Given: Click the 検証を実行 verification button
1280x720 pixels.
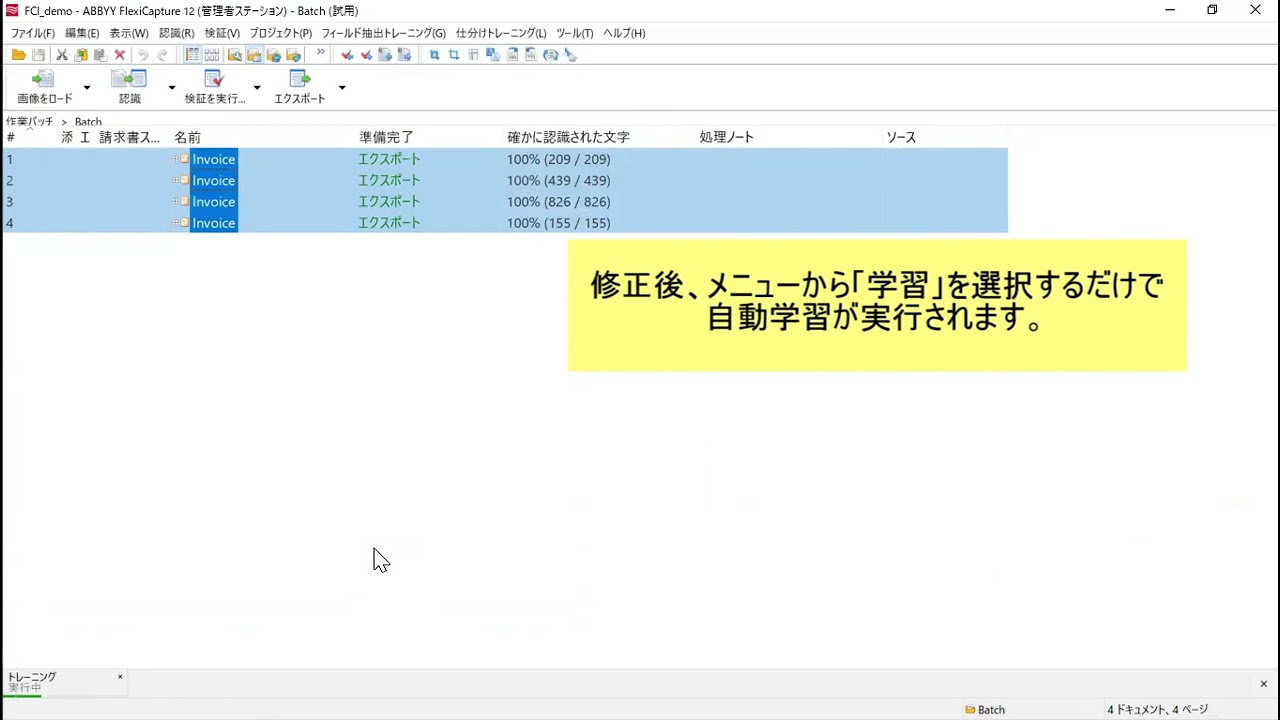Looking at the screenshot, I should pyautogui.click(x=215, y=87).
